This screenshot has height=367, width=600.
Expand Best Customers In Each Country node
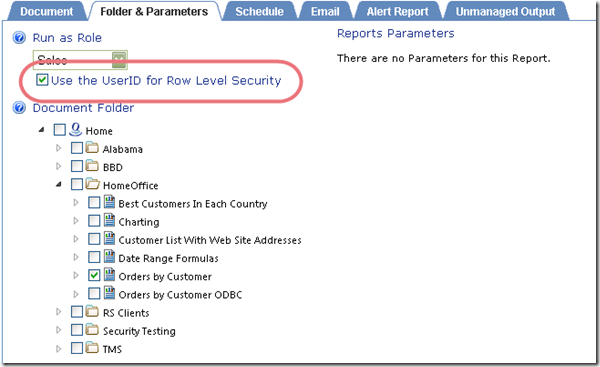(x=76, y=202)
